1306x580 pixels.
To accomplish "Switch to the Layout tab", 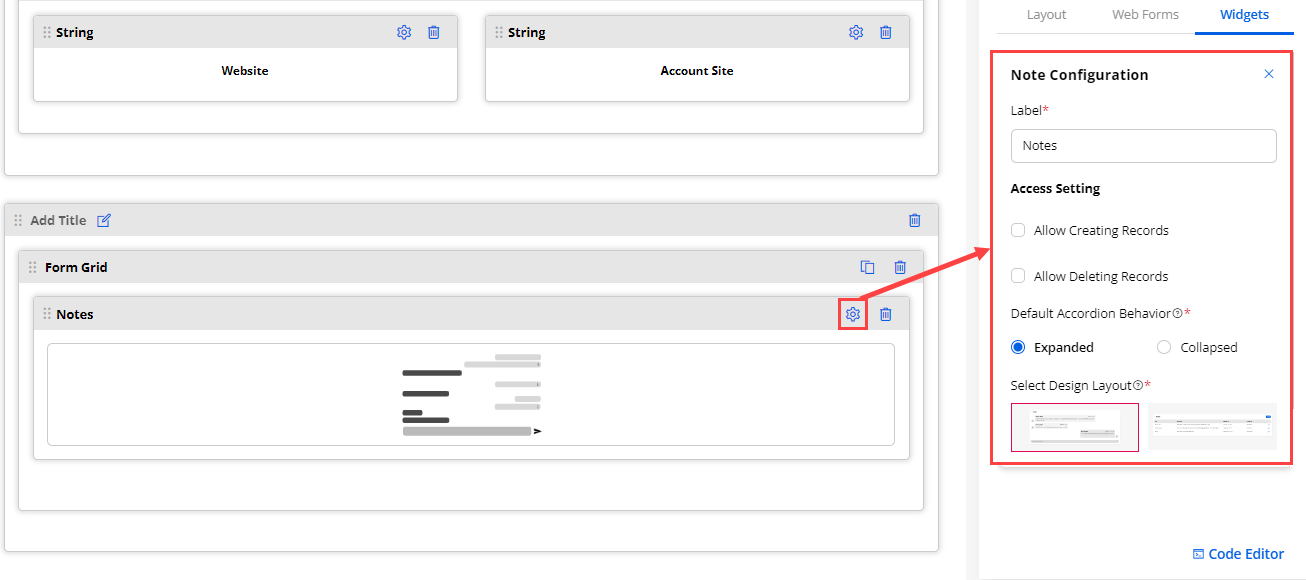I will [x=1046, y=14].
